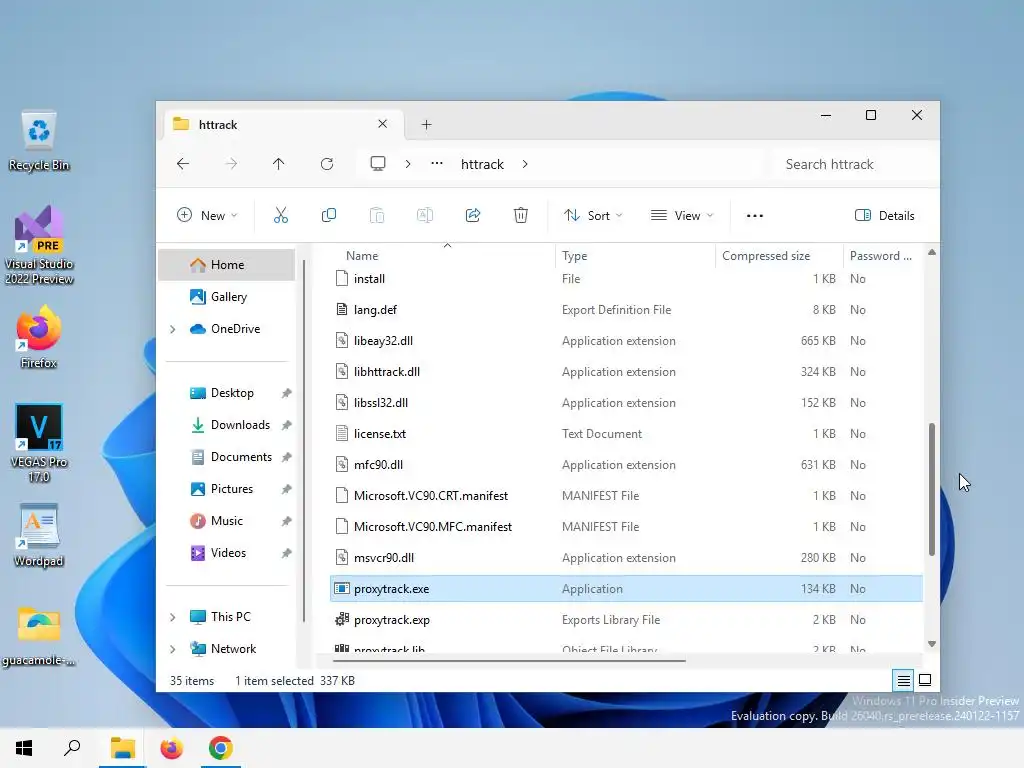Click the Delete trash icon
This screenshot has height=768, width=1024.
pyautogui.click(x=520, y=216)
